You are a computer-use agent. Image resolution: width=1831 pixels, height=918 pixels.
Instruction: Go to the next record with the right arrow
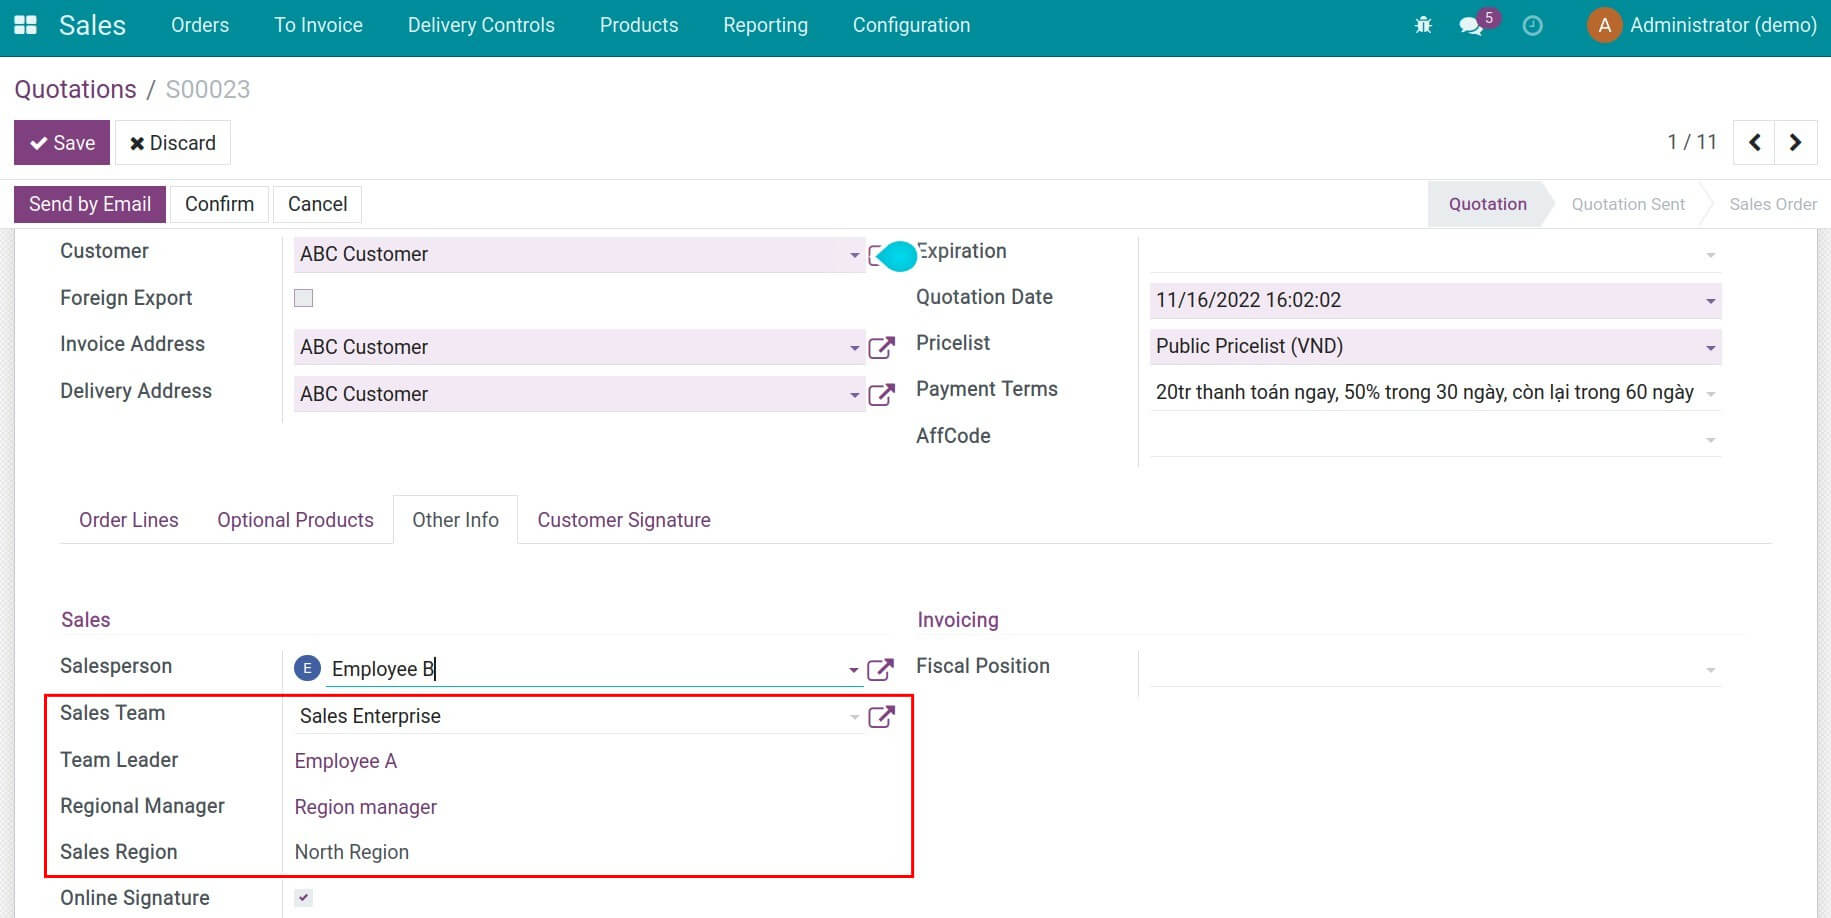pyautogui.click(x=1796, y=142)
